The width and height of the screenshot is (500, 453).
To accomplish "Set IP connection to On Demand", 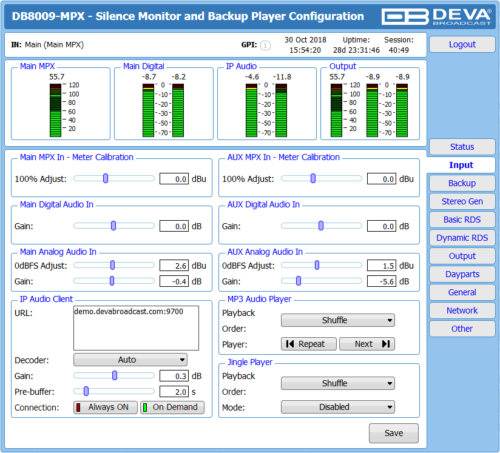I will click(172, 407).
